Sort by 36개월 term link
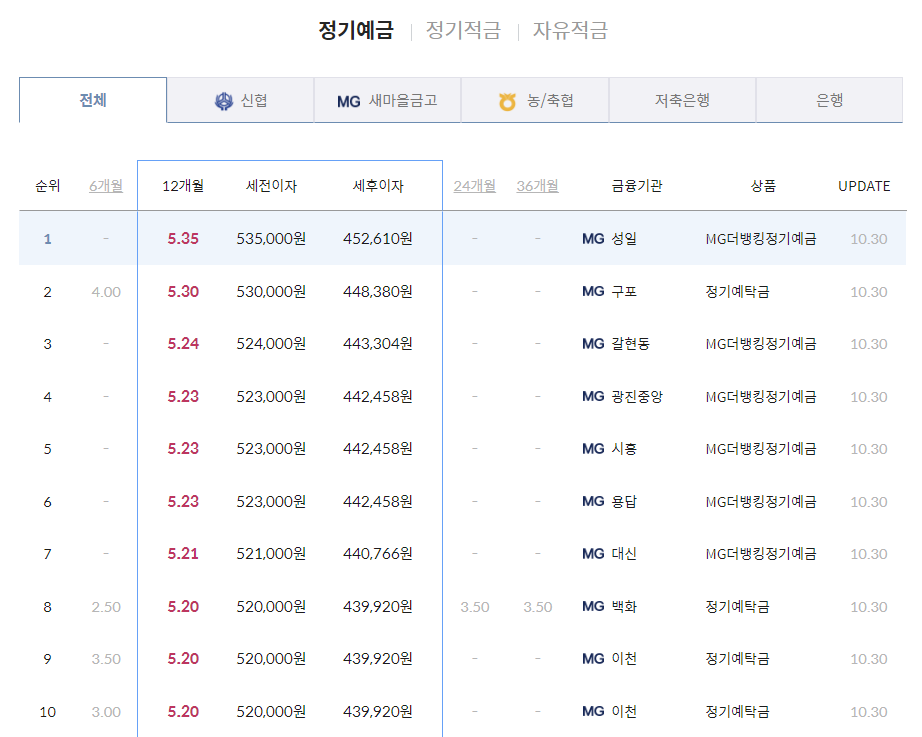This screenshot has width=922, height=737. [537, 186]
